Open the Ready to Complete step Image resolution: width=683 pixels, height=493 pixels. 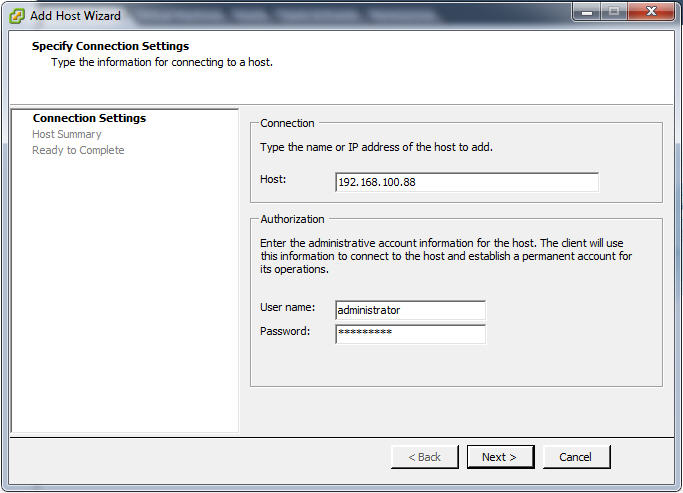78,150
